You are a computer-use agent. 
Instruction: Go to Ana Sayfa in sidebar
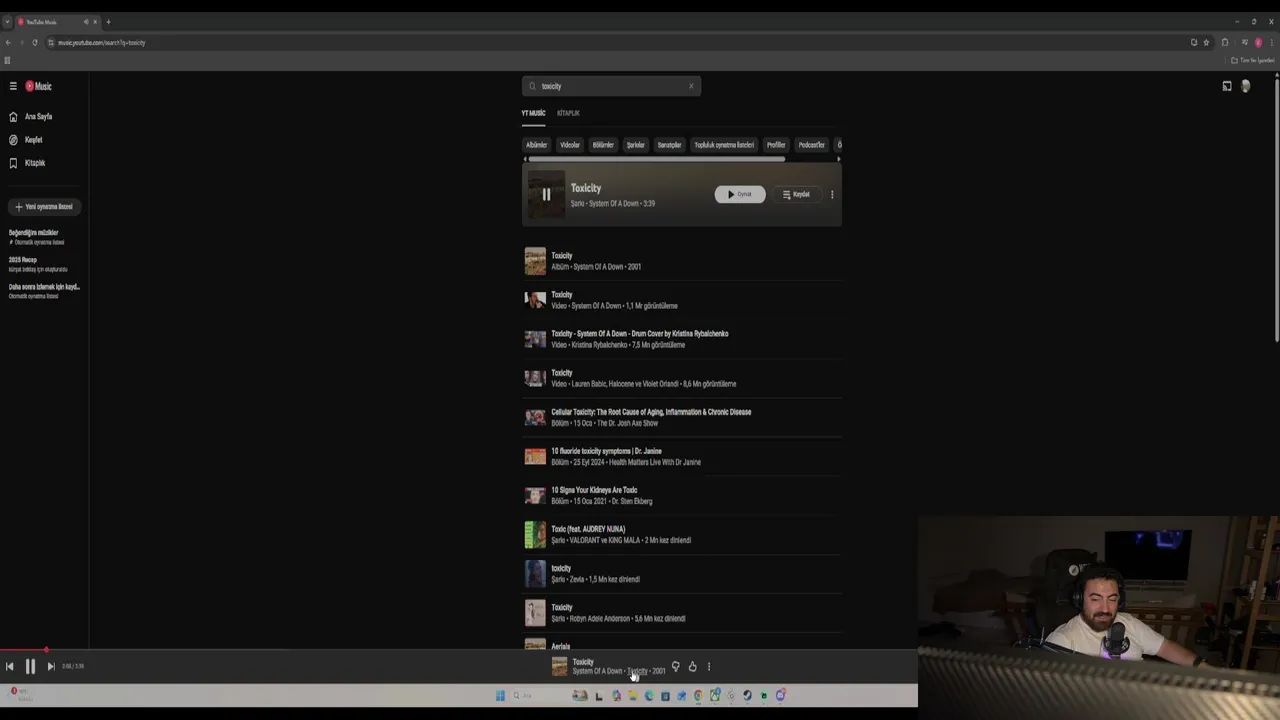(38, 117)
